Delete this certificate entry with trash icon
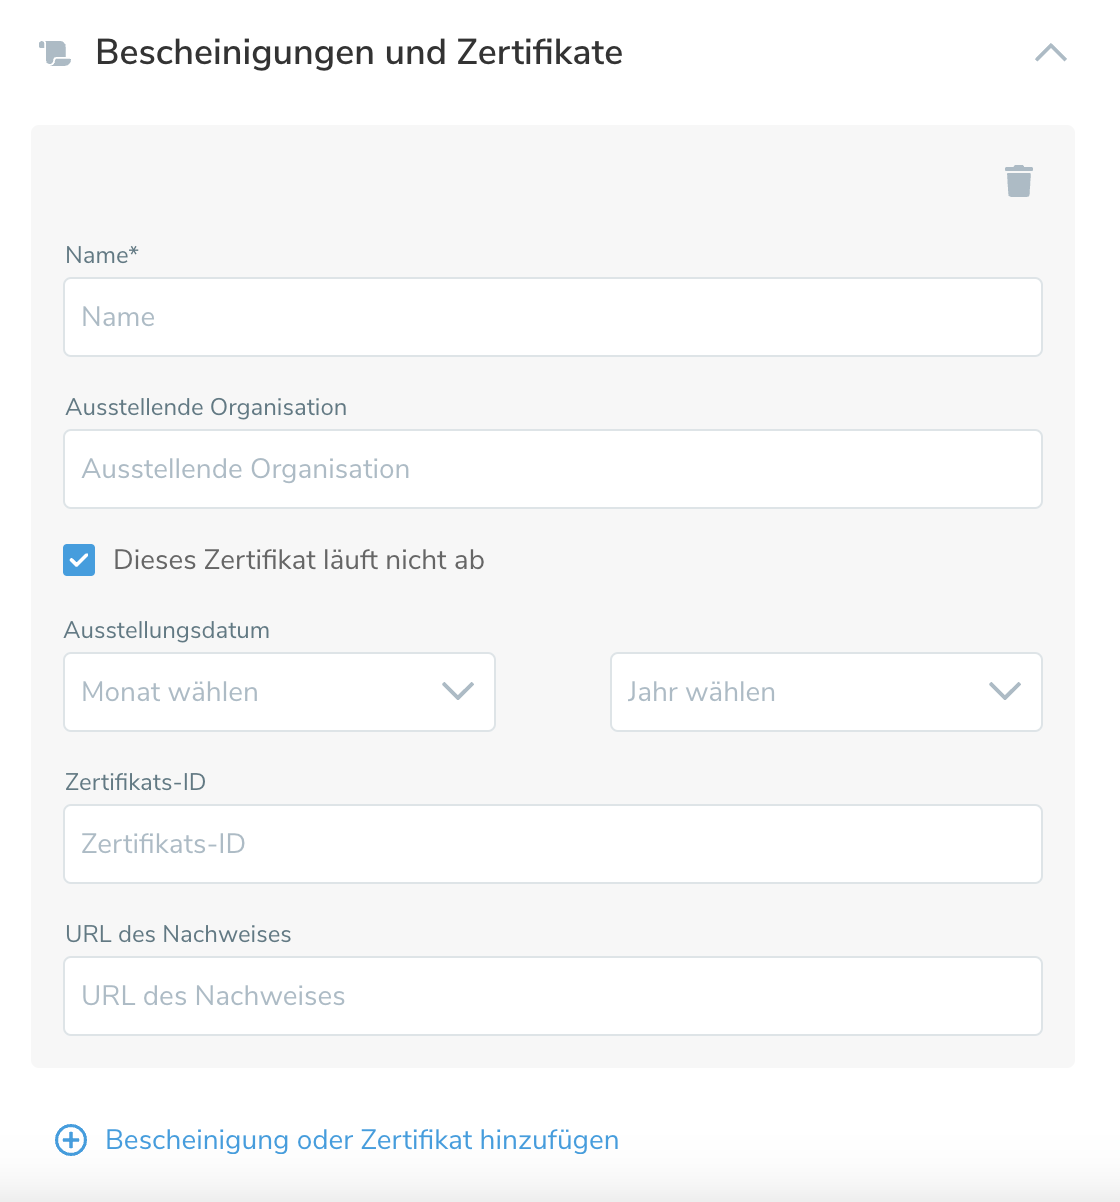1120x1202 pixels. point(1018,181)
